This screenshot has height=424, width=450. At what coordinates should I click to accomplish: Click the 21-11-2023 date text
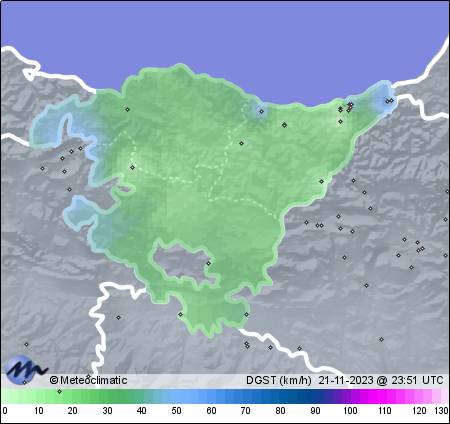click(x=346, y=380)
